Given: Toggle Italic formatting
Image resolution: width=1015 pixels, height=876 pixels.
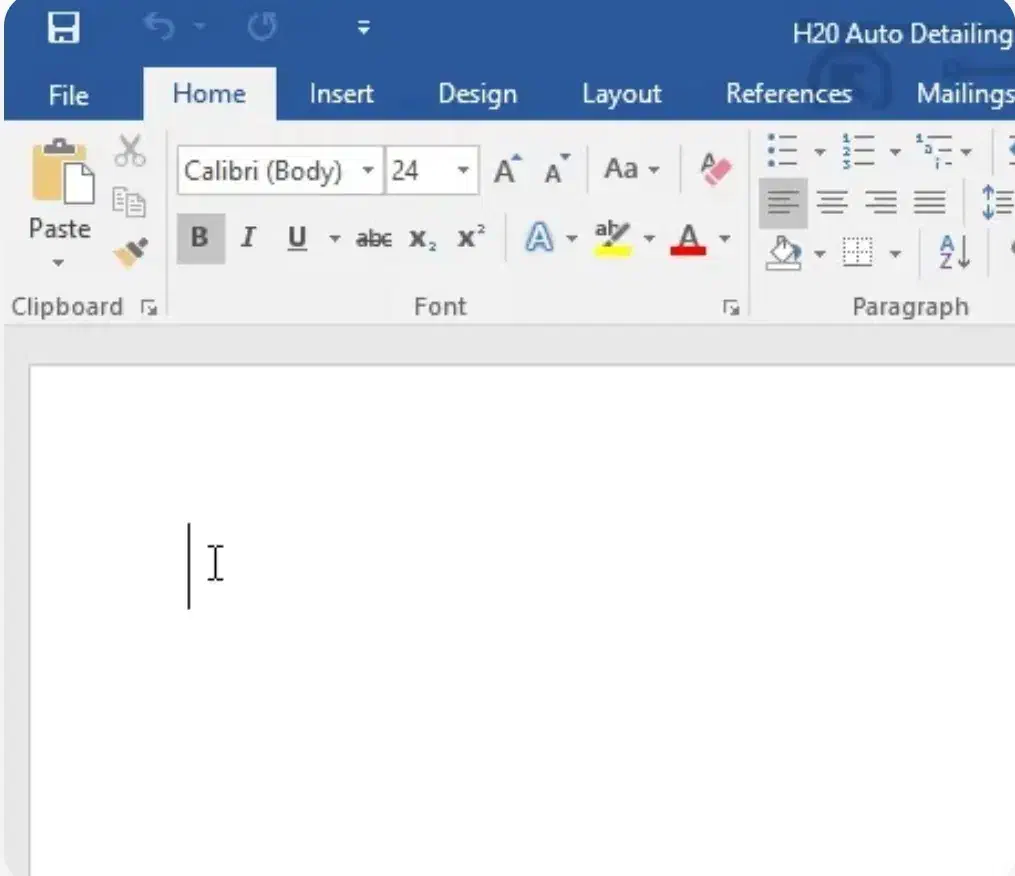Looking at the screenshot, I should coord(248,238).
